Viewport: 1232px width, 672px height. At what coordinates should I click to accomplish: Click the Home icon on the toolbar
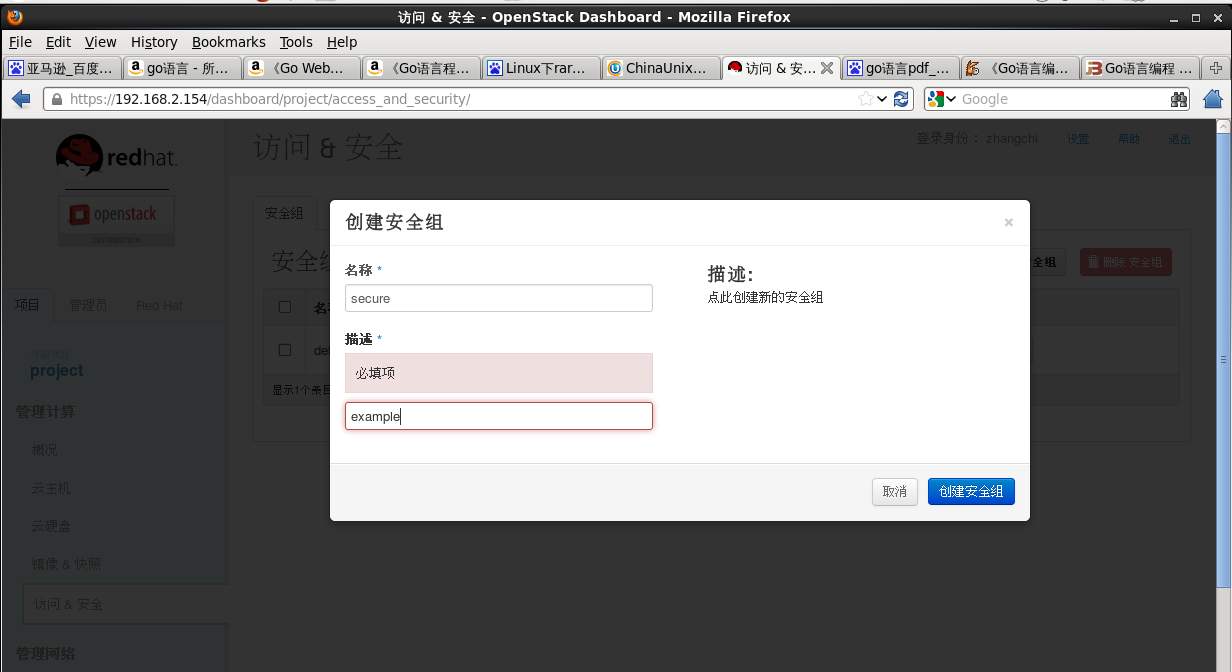pyautogui.click(x=1211, y=99)
